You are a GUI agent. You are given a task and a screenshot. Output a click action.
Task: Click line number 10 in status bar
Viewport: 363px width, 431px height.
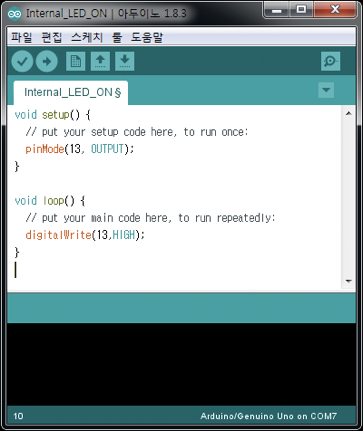18,416
